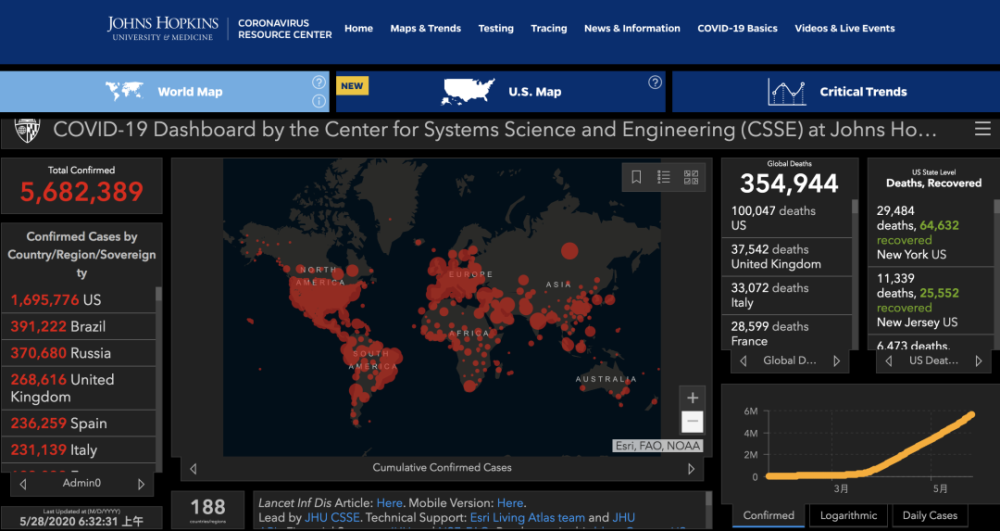Click the World Map info circle icon
The width and height of the screenshot is (1000, 531).
pos(319,101)
